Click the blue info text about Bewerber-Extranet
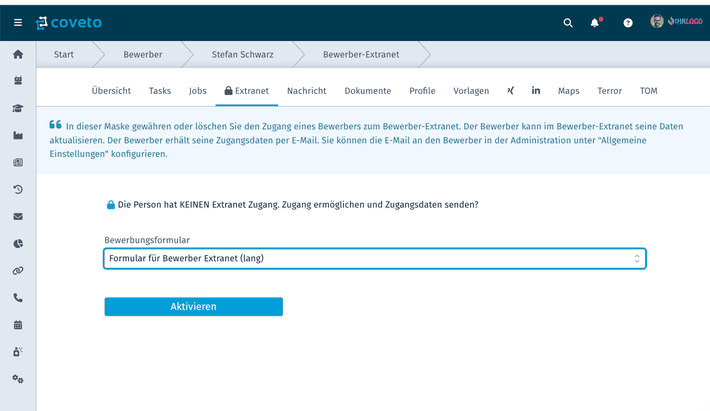This screenshot has height=411, width=710. [366, 140]
